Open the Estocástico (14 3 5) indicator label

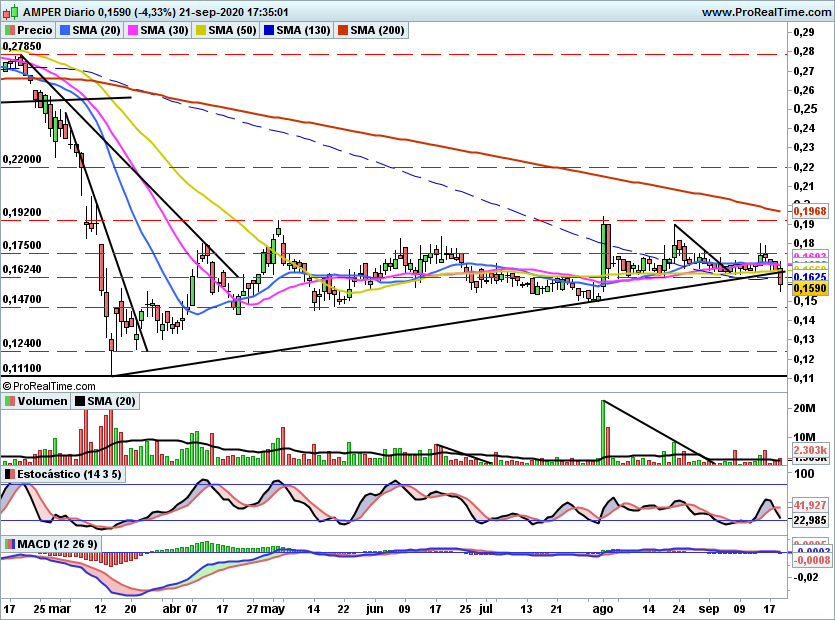pyautogui.click(x=69, y=474)
